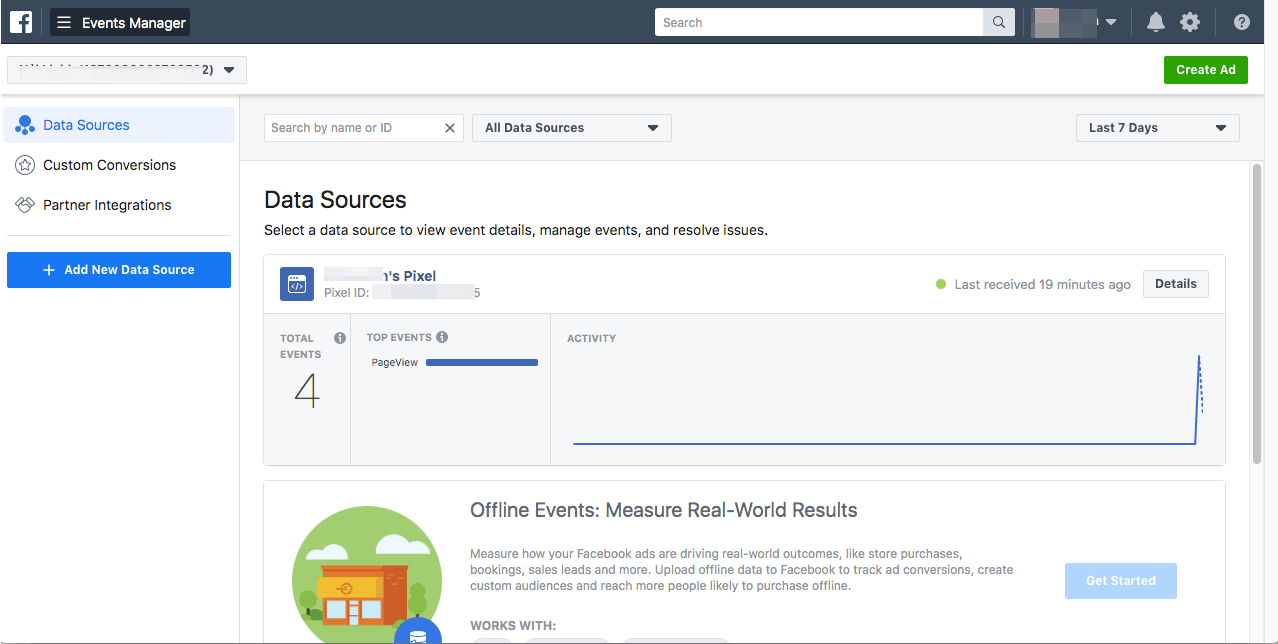Viewport: 1278px width, 644px height.
Task: Select Data Sources in the sidebar
Action: [119, 125]
